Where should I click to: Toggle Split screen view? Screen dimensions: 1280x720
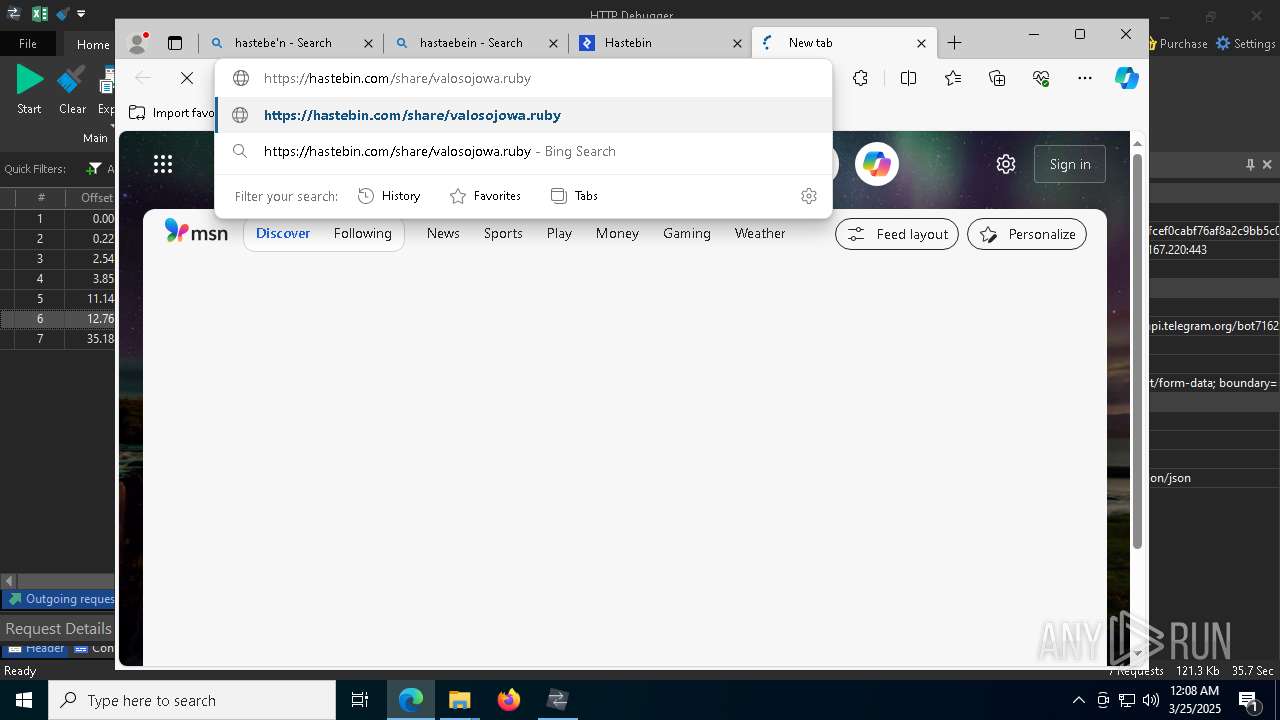pyautogui.click(x=908, y=78)
